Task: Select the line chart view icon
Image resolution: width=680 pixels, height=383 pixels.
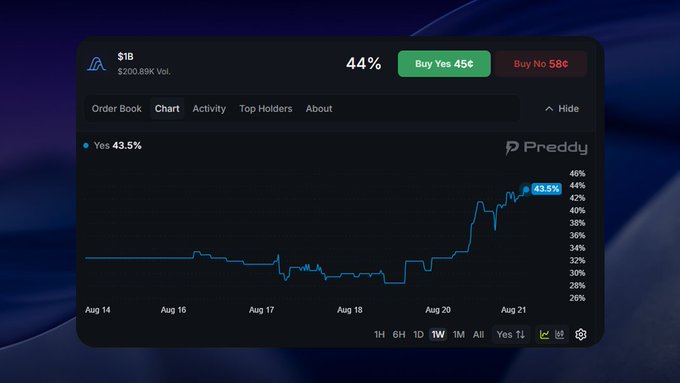Action: (544, 334)
